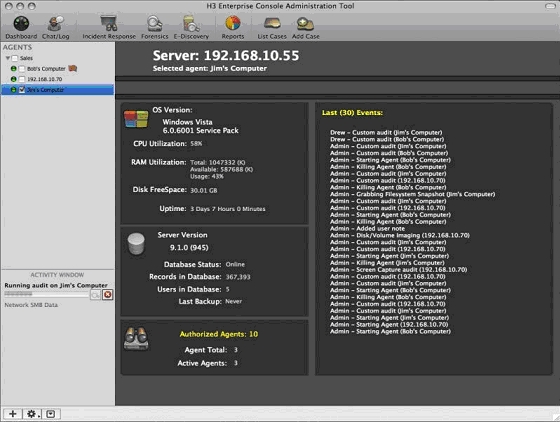This screenshot has height=437, width=560.
Task: Check the Sales group checkbox
Action: (15, 58)
